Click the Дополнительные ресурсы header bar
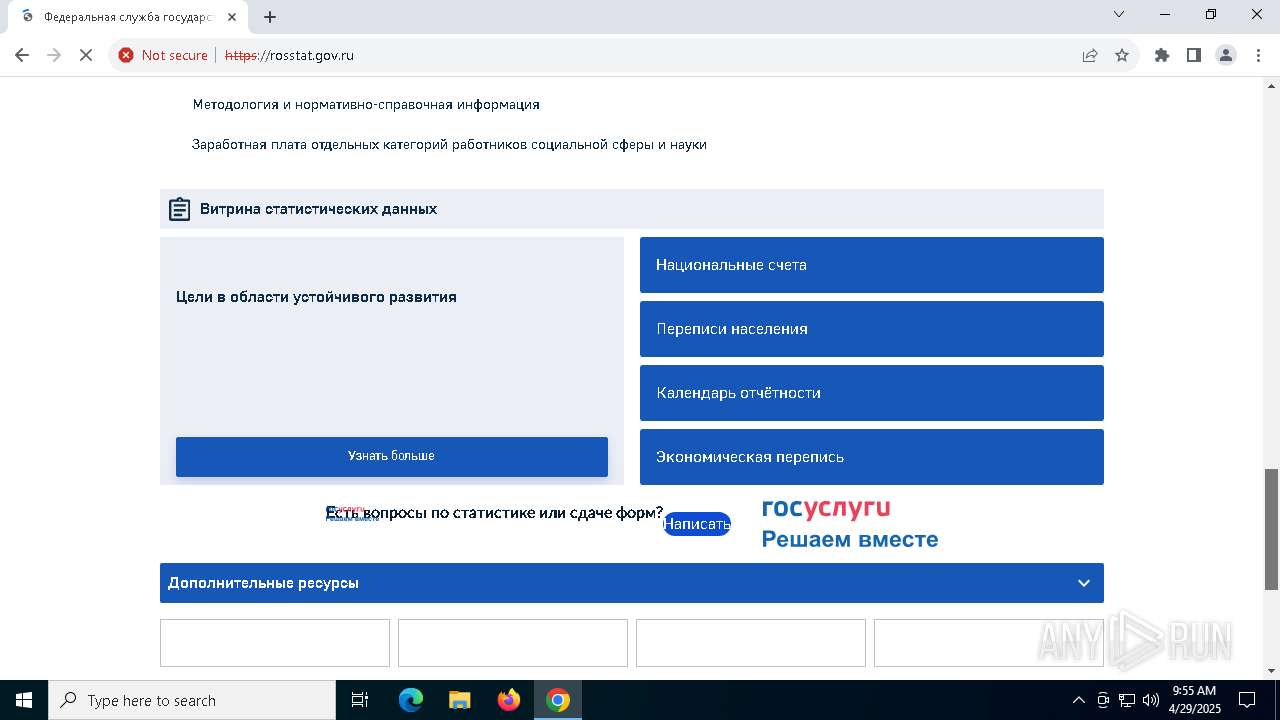 pyautogui.click(x=631, y=583)
